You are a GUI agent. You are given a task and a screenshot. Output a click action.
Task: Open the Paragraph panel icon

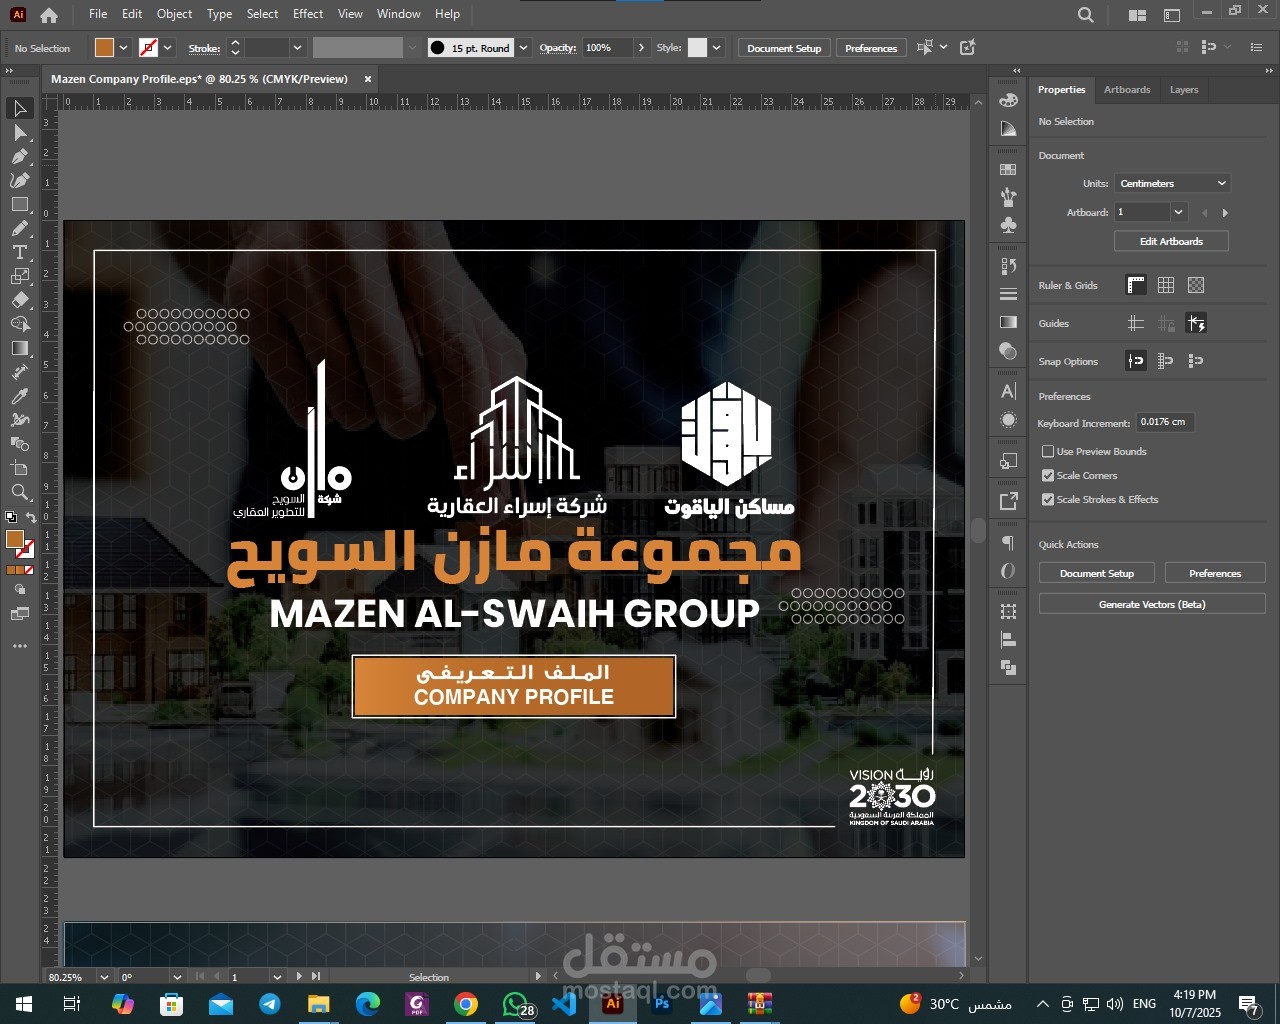tap(1008, 542)
